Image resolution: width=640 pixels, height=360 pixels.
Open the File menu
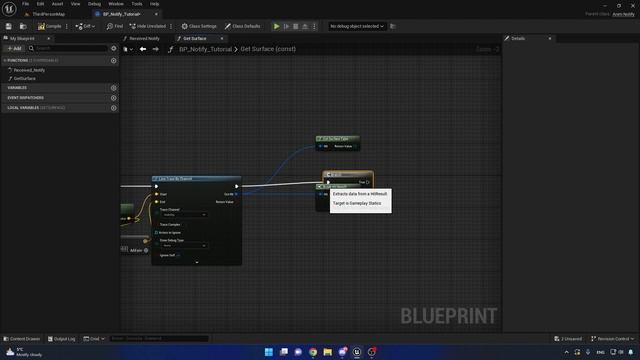click(25, 4)
